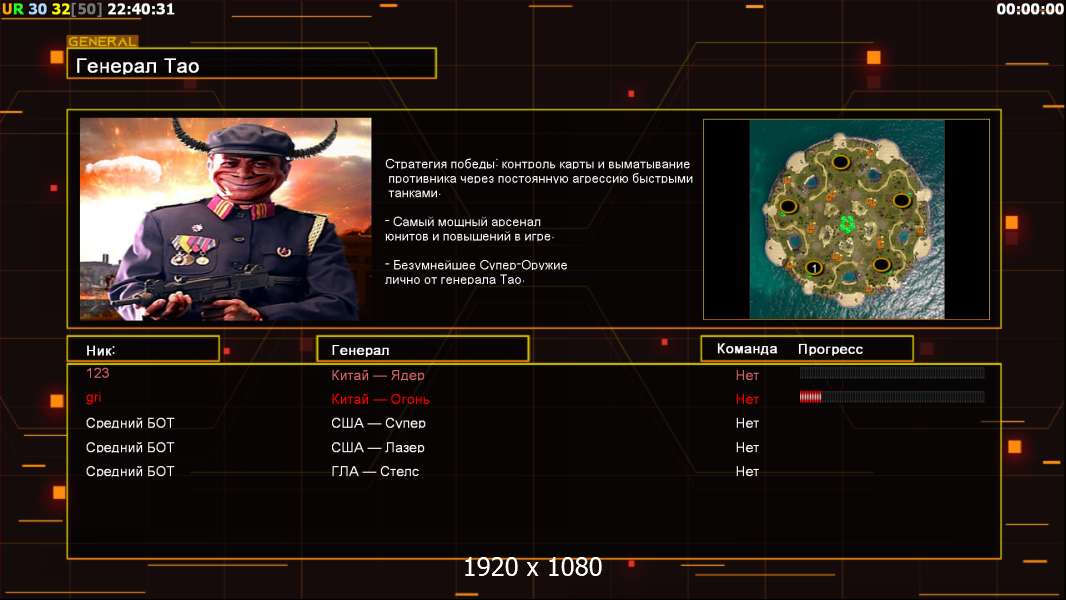1066x600 pixels.
Task: Click the loading progress bar for player gri
Action: (892, 397)
